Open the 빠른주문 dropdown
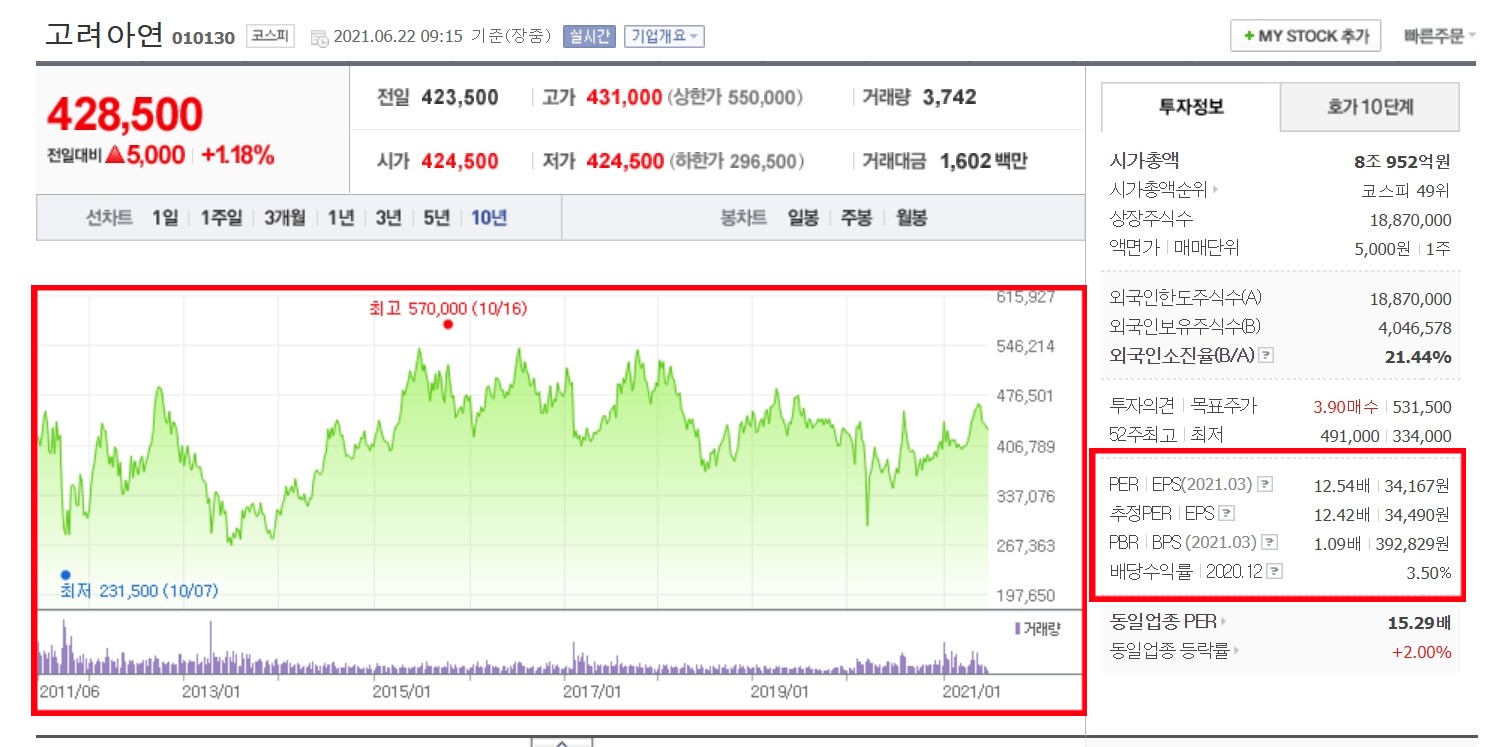 tap(1440, 36)
